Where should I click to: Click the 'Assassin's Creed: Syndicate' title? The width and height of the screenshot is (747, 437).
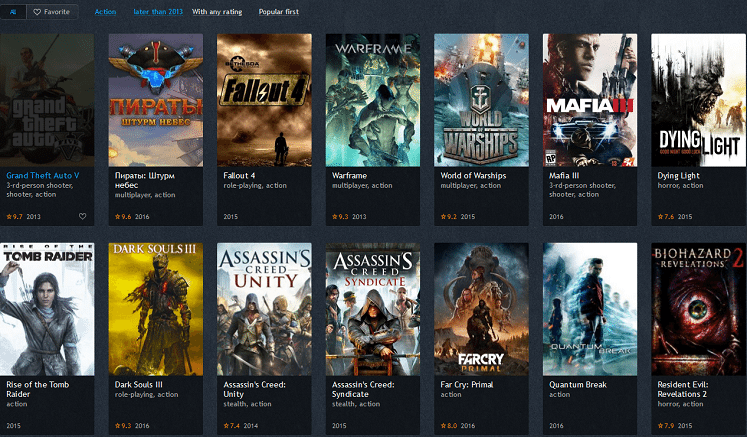[363, 389]
